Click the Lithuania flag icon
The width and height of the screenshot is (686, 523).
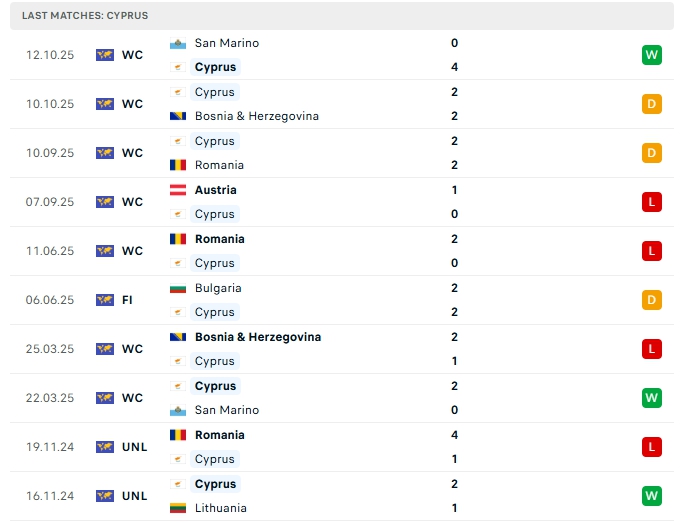178,508
